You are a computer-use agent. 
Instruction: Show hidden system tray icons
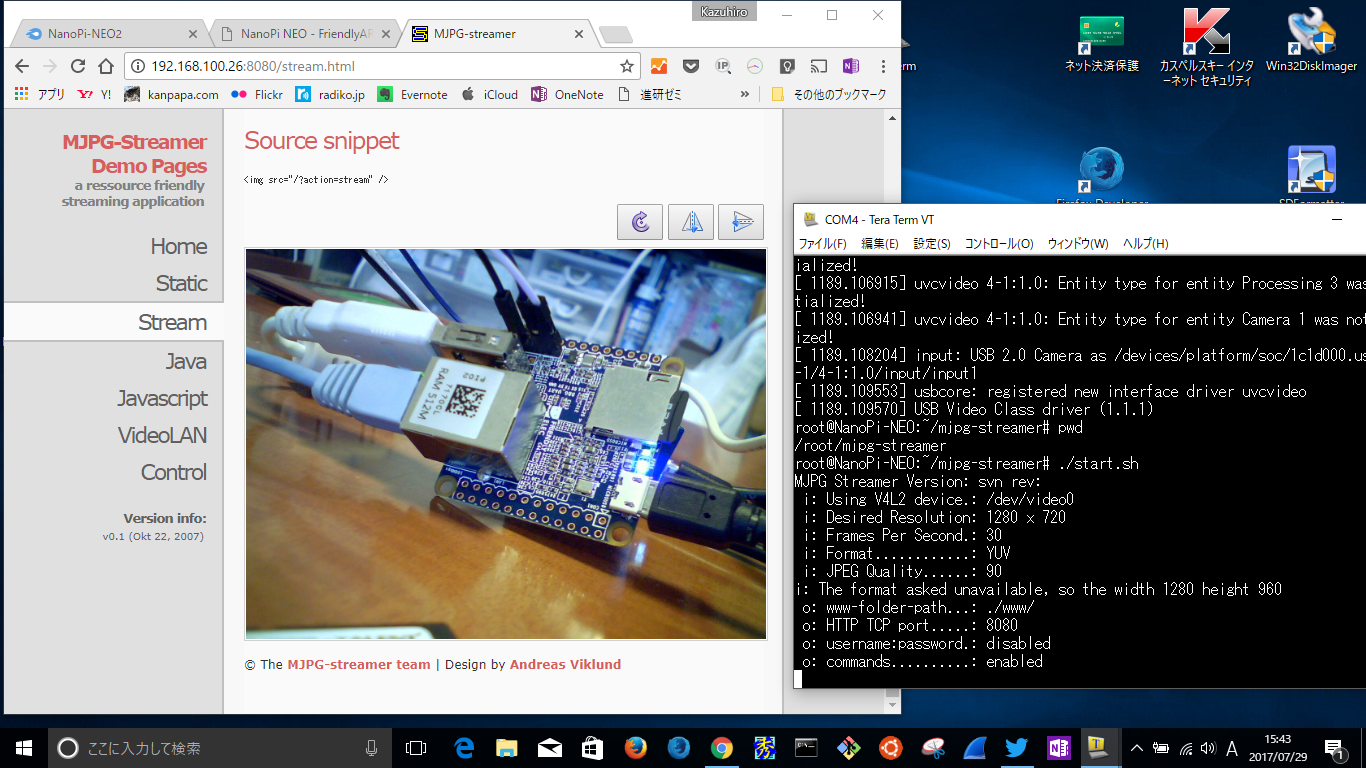coord(1136,748)
